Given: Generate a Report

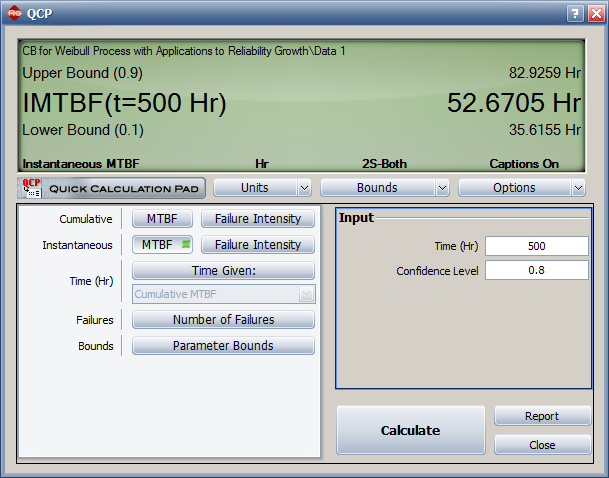Looking at the screenshot, I should click(x=542, y=416).
